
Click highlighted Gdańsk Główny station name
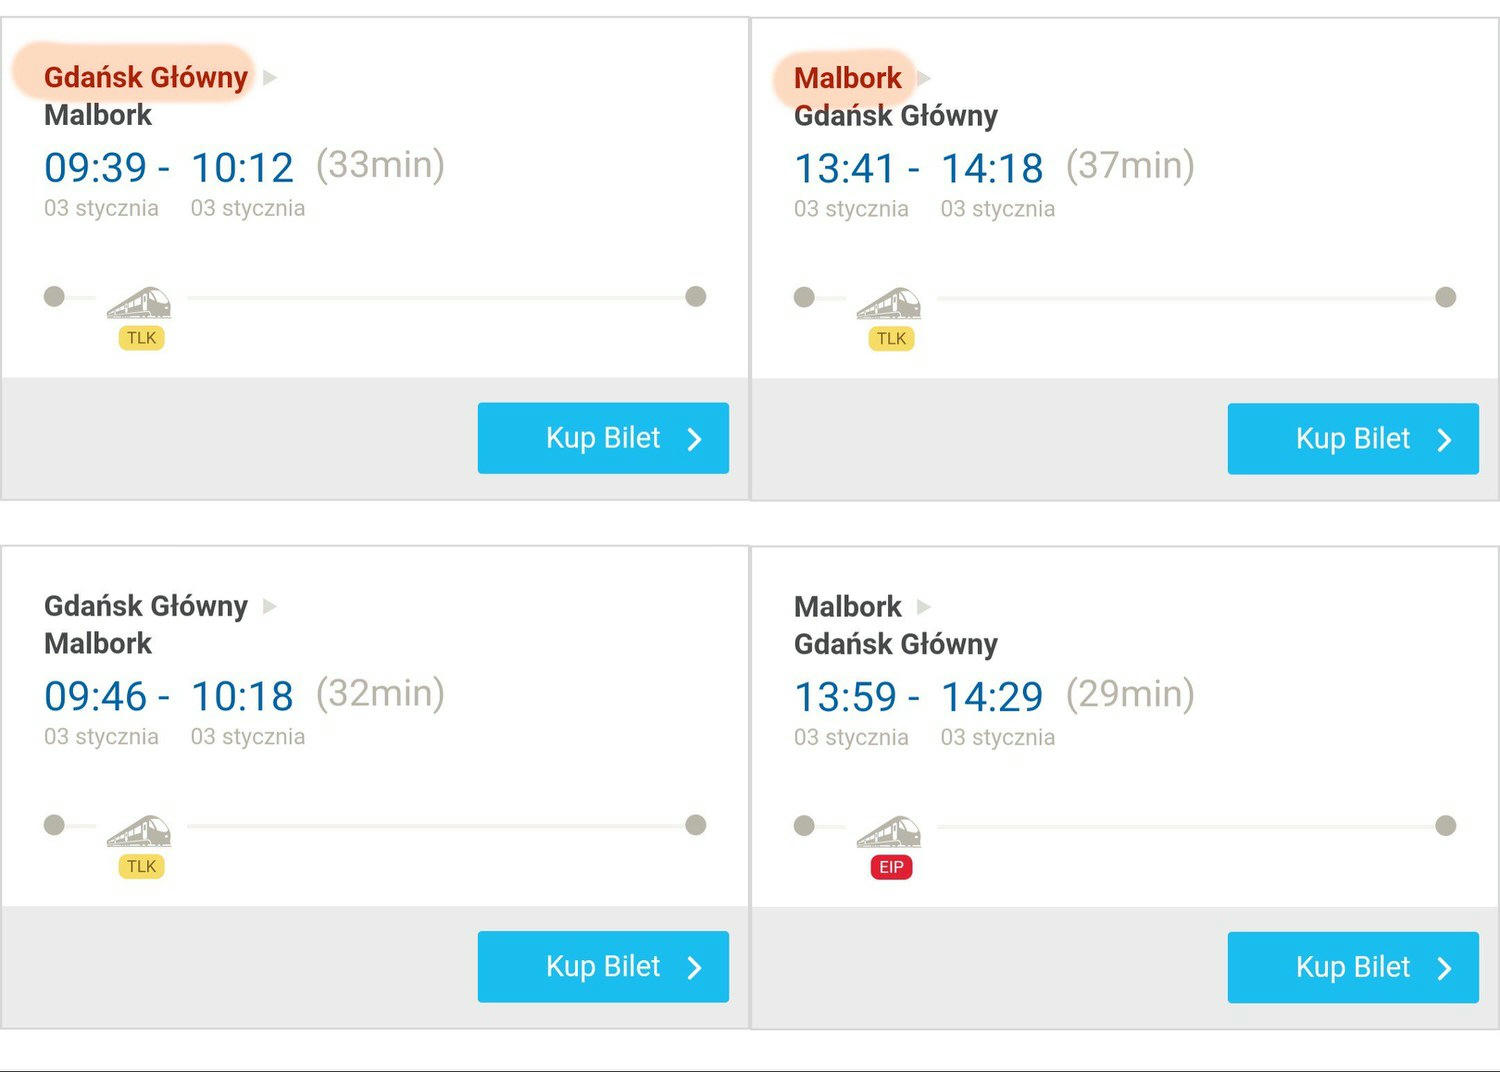[x=146, y=77]
